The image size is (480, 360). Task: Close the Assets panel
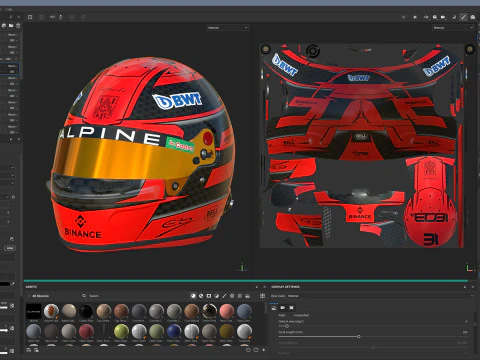pyautogui.click(x=264, y=287)
